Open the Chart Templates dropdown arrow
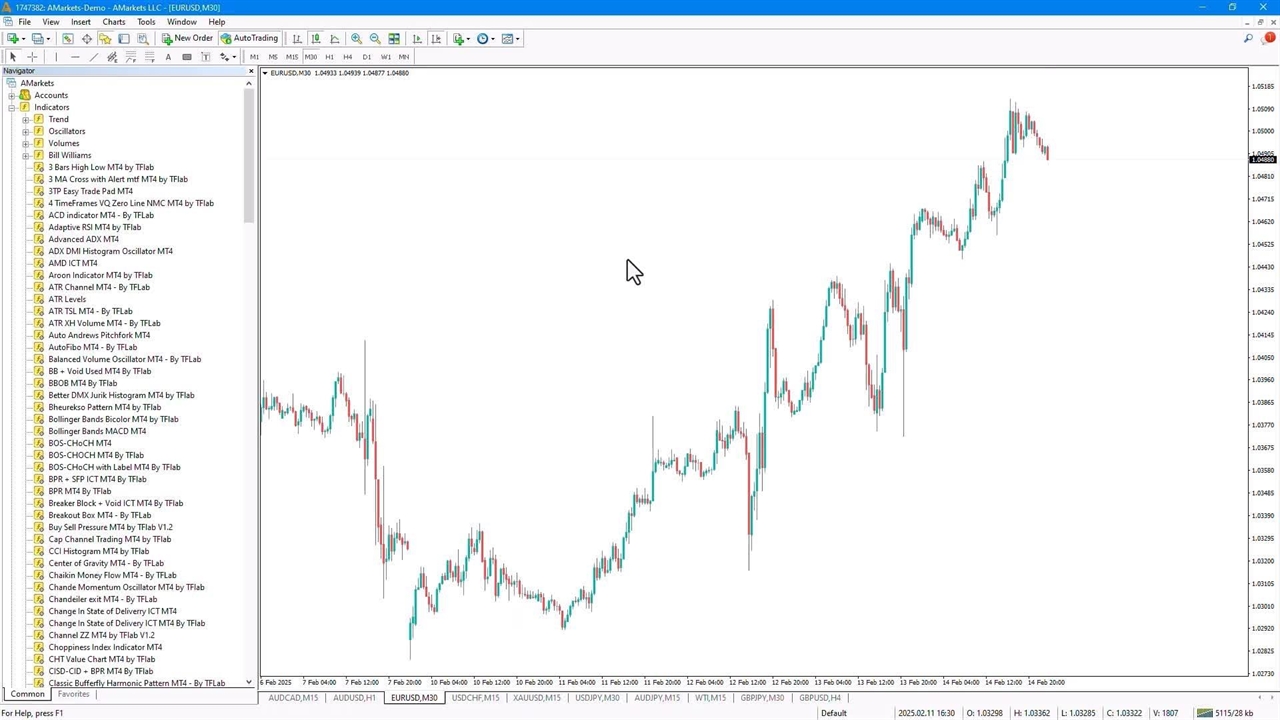1280x720 pixels. pos(518,39)
